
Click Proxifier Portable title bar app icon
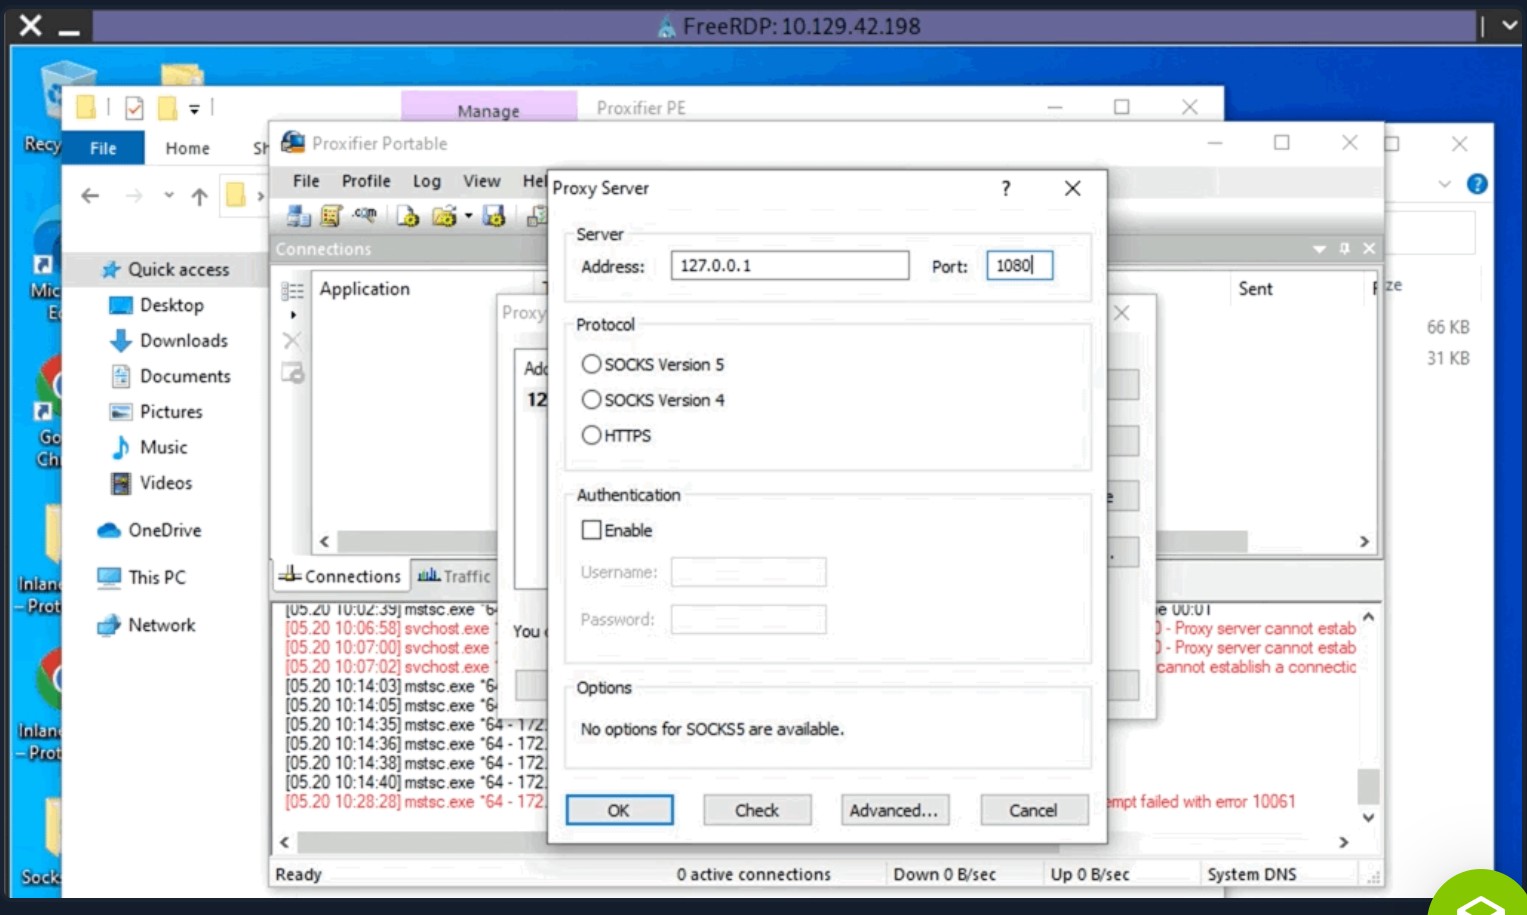[293, 142]
